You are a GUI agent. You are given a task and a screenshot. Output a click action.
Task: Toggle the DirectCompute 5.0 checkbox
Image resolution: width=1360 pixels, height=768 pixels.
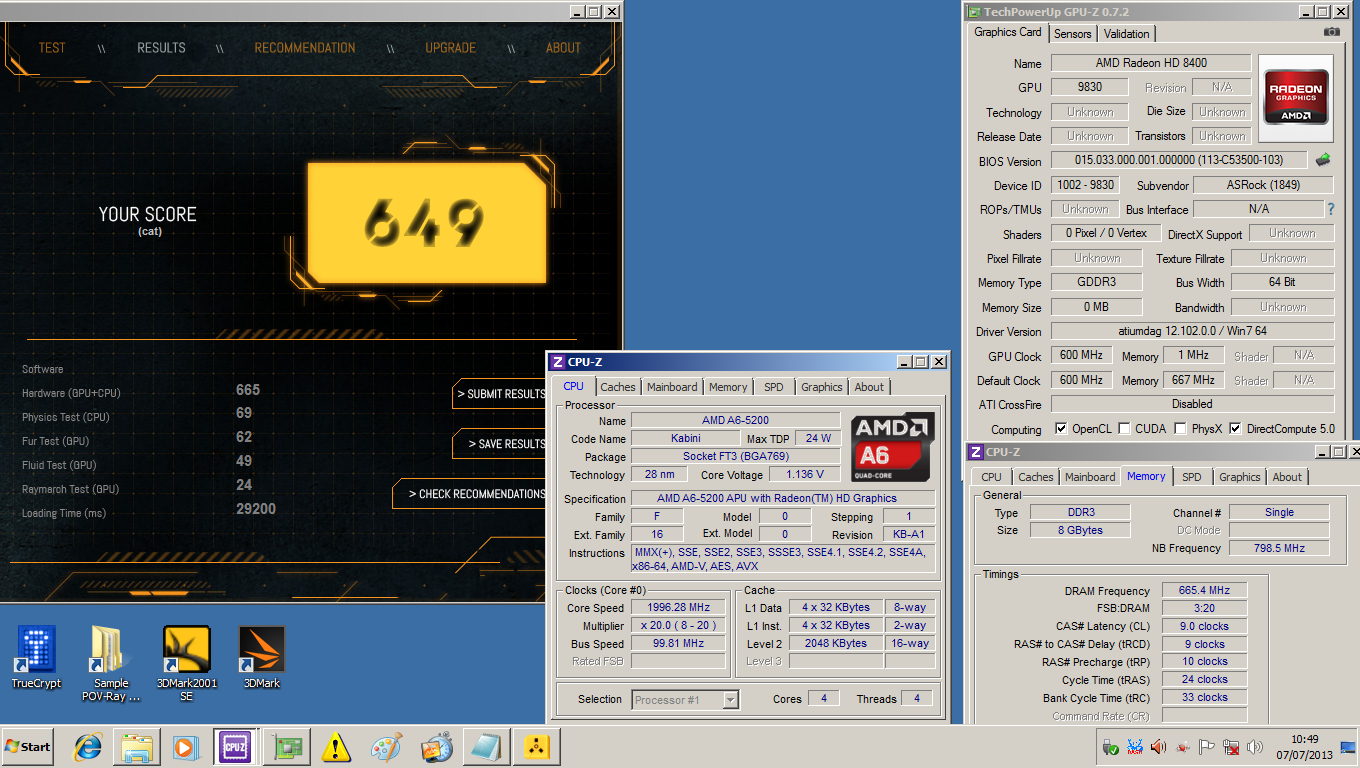click(1235, 428)
